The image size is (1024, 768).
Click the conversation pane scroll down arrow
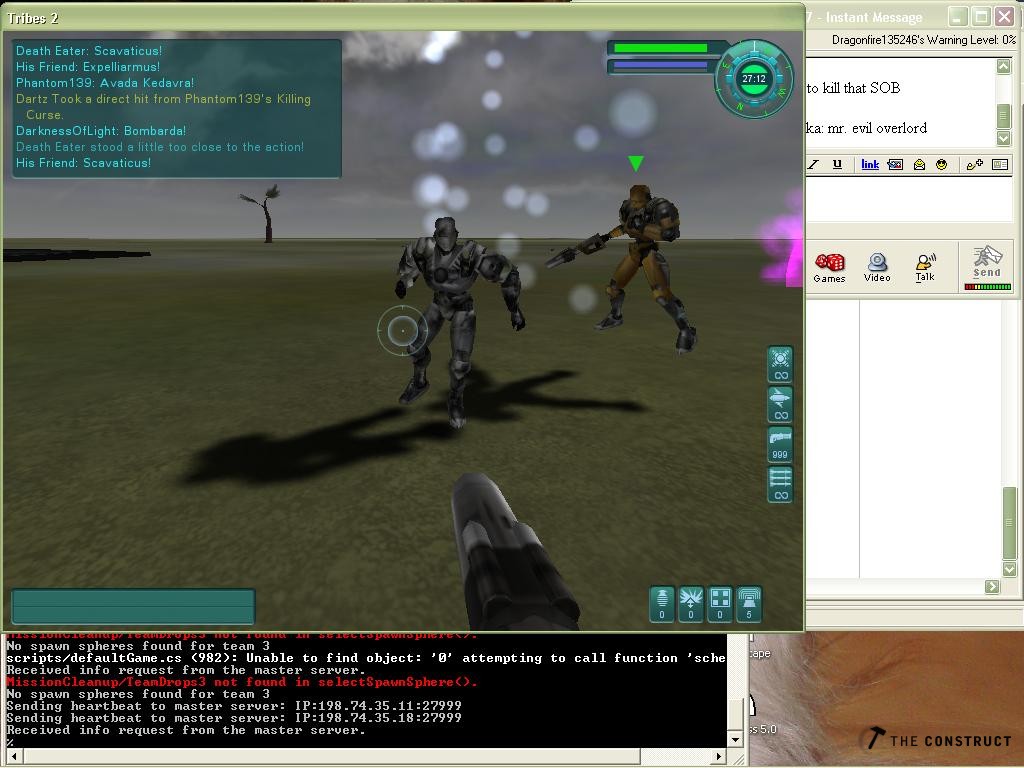tap(1004, 138)
